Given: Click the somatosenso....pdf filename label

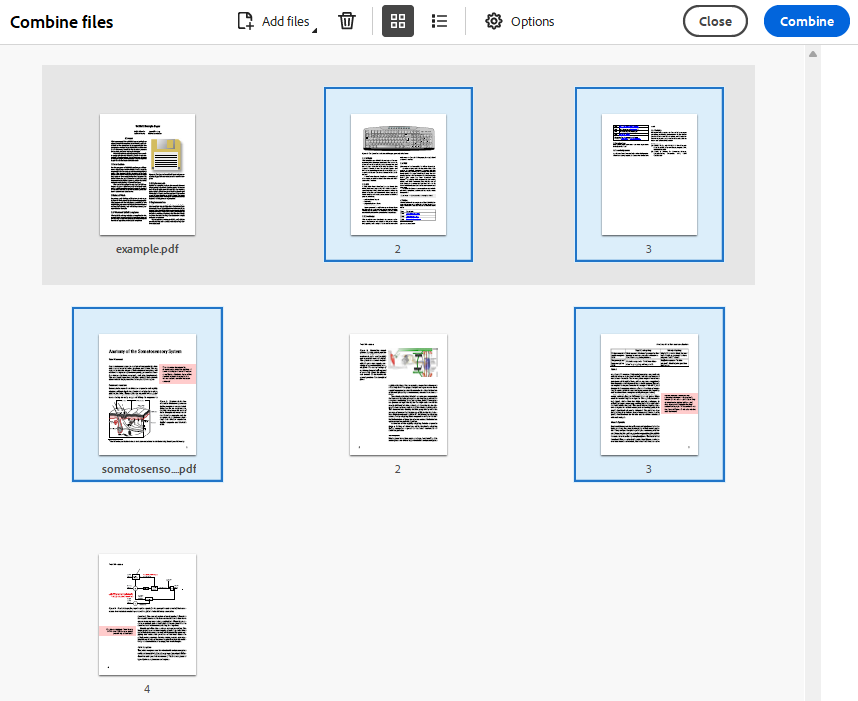Looking at the screenshot, I should (147, 470).
